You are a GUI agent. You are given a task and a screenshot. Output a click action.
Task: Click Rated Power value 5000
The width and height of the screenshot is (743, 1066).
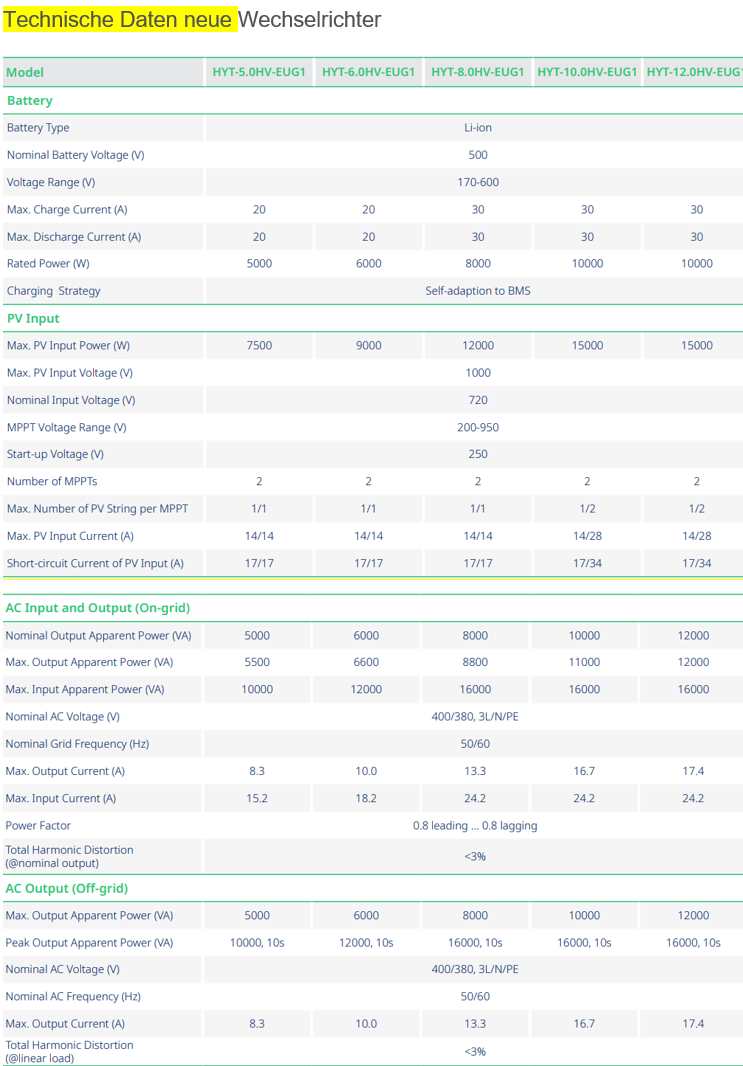[259, 264]
